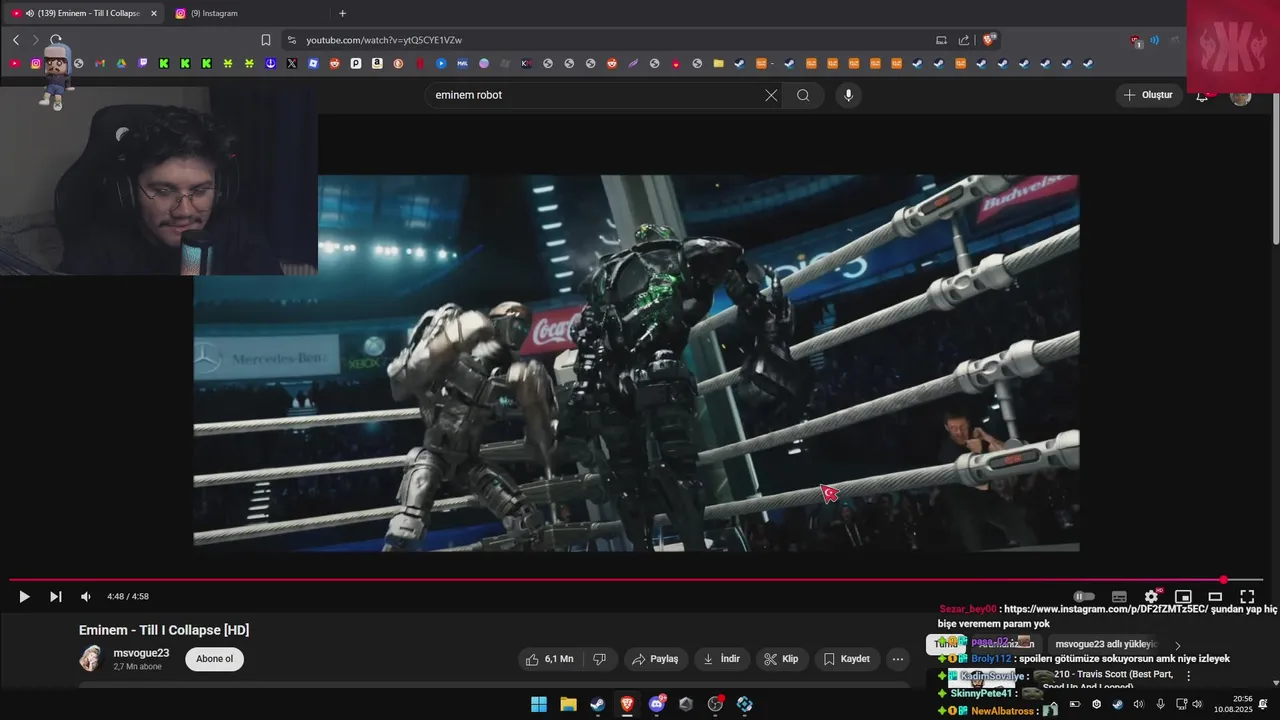Expand chip row with right chevron
Viewport: 1280px width, 720px height.
(x=1178, y=645)
